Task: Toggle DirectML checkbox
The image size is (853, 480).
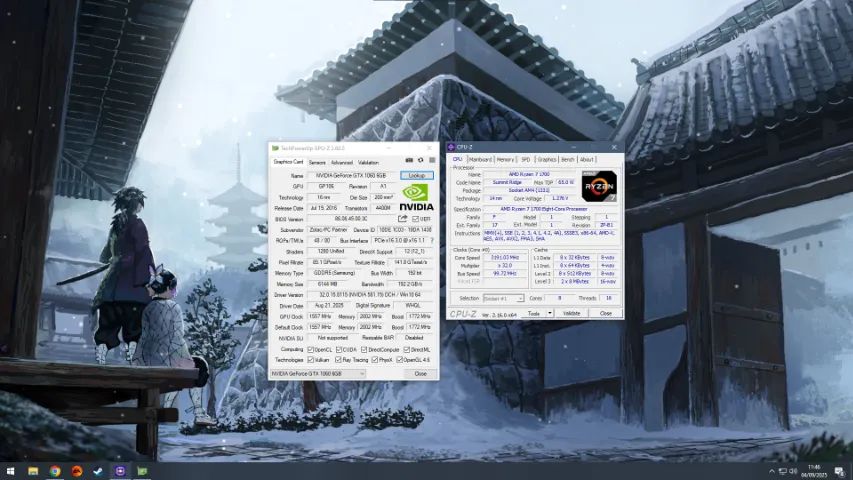Action: pos(406,349)
